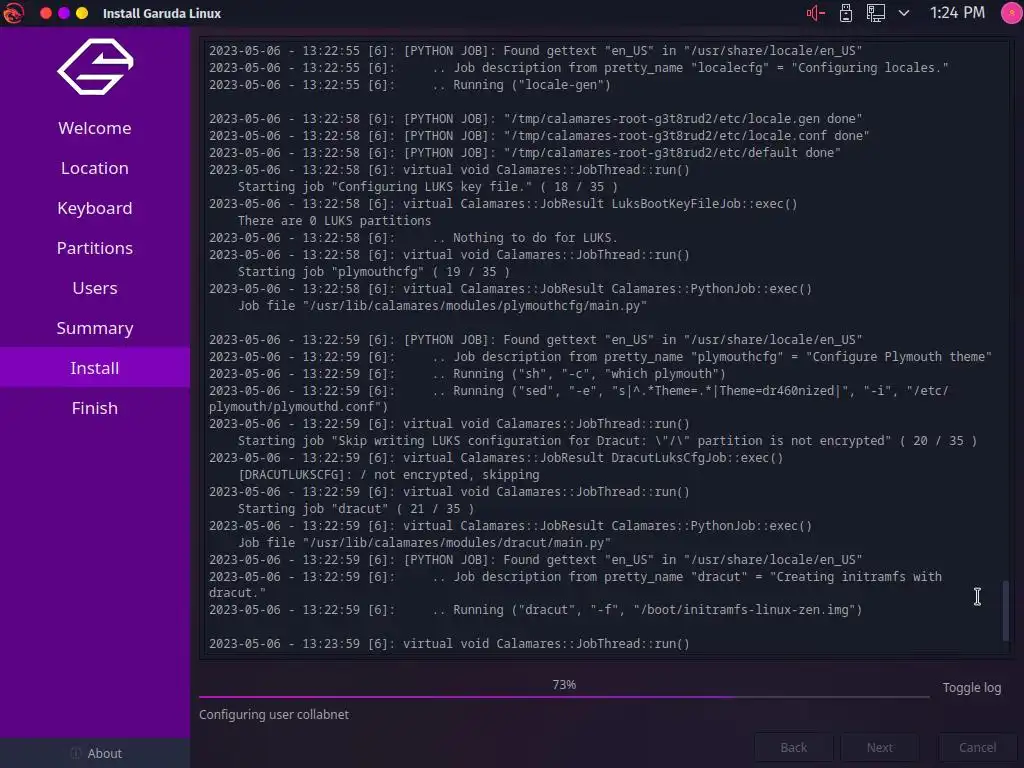Click log line with 'Configuring LUKS key file.'

tap(428, 187)
